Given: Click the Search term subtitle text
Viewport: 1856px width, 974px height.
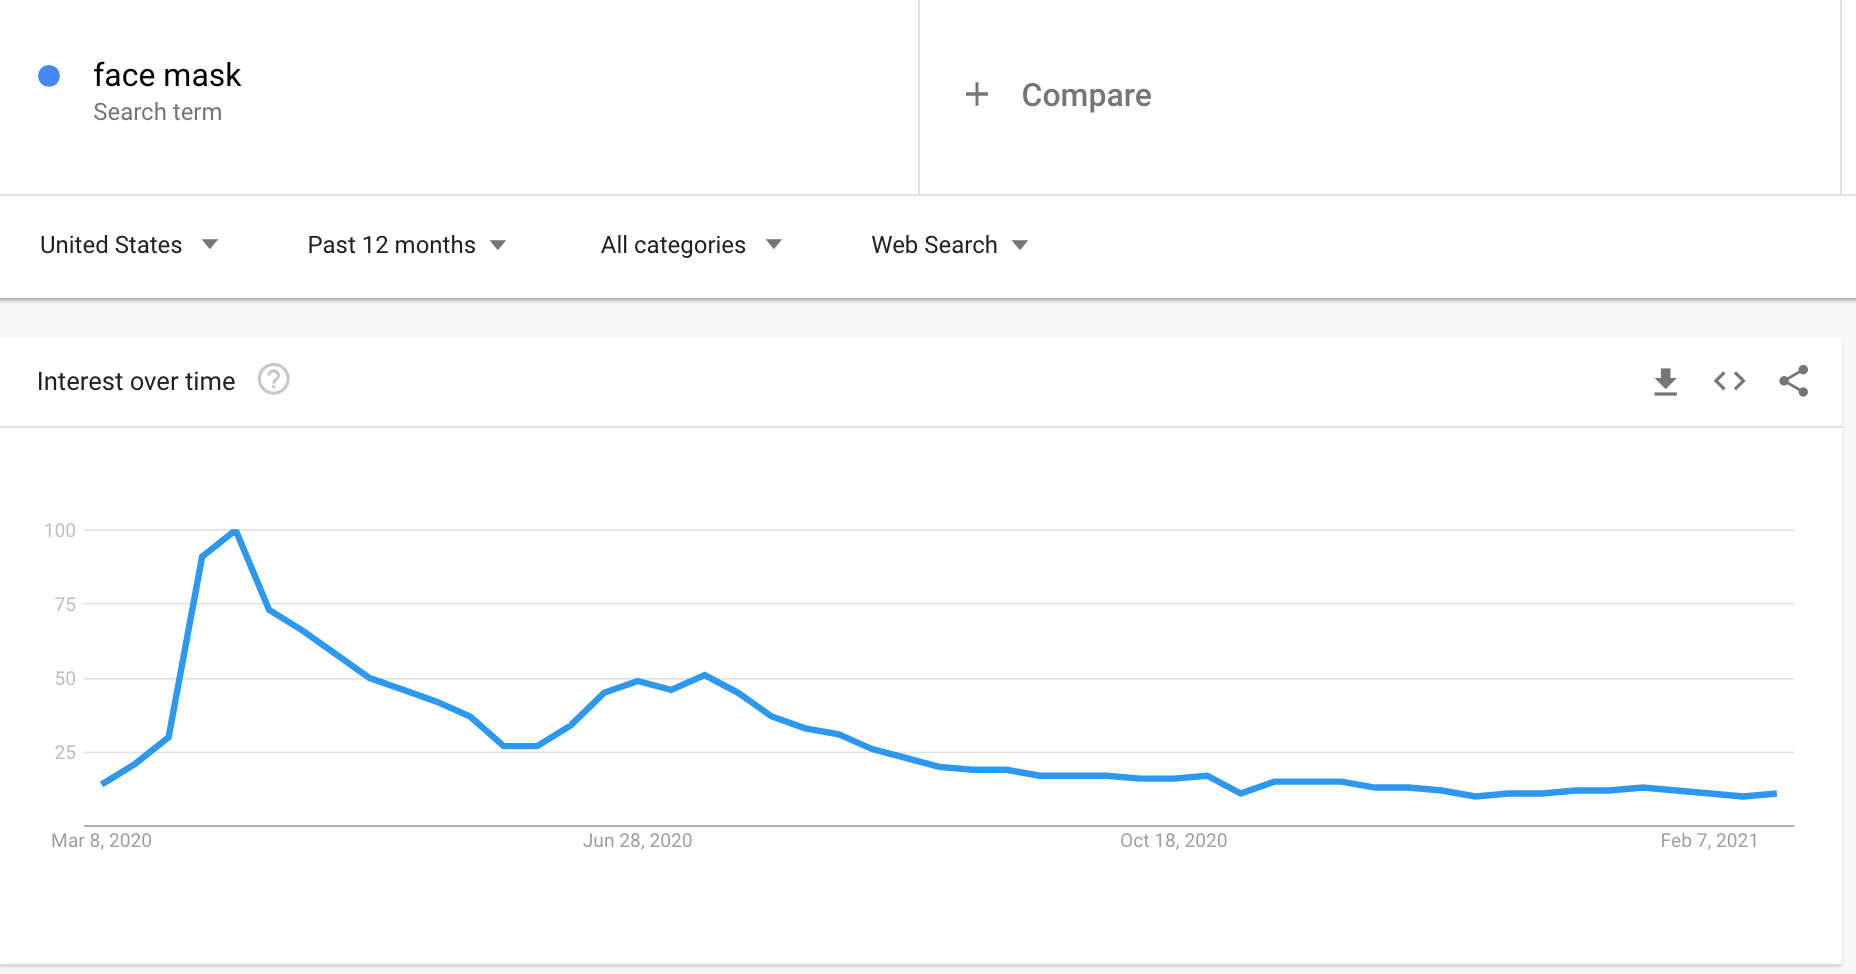Looking at the screenshot, I should 157,112.
